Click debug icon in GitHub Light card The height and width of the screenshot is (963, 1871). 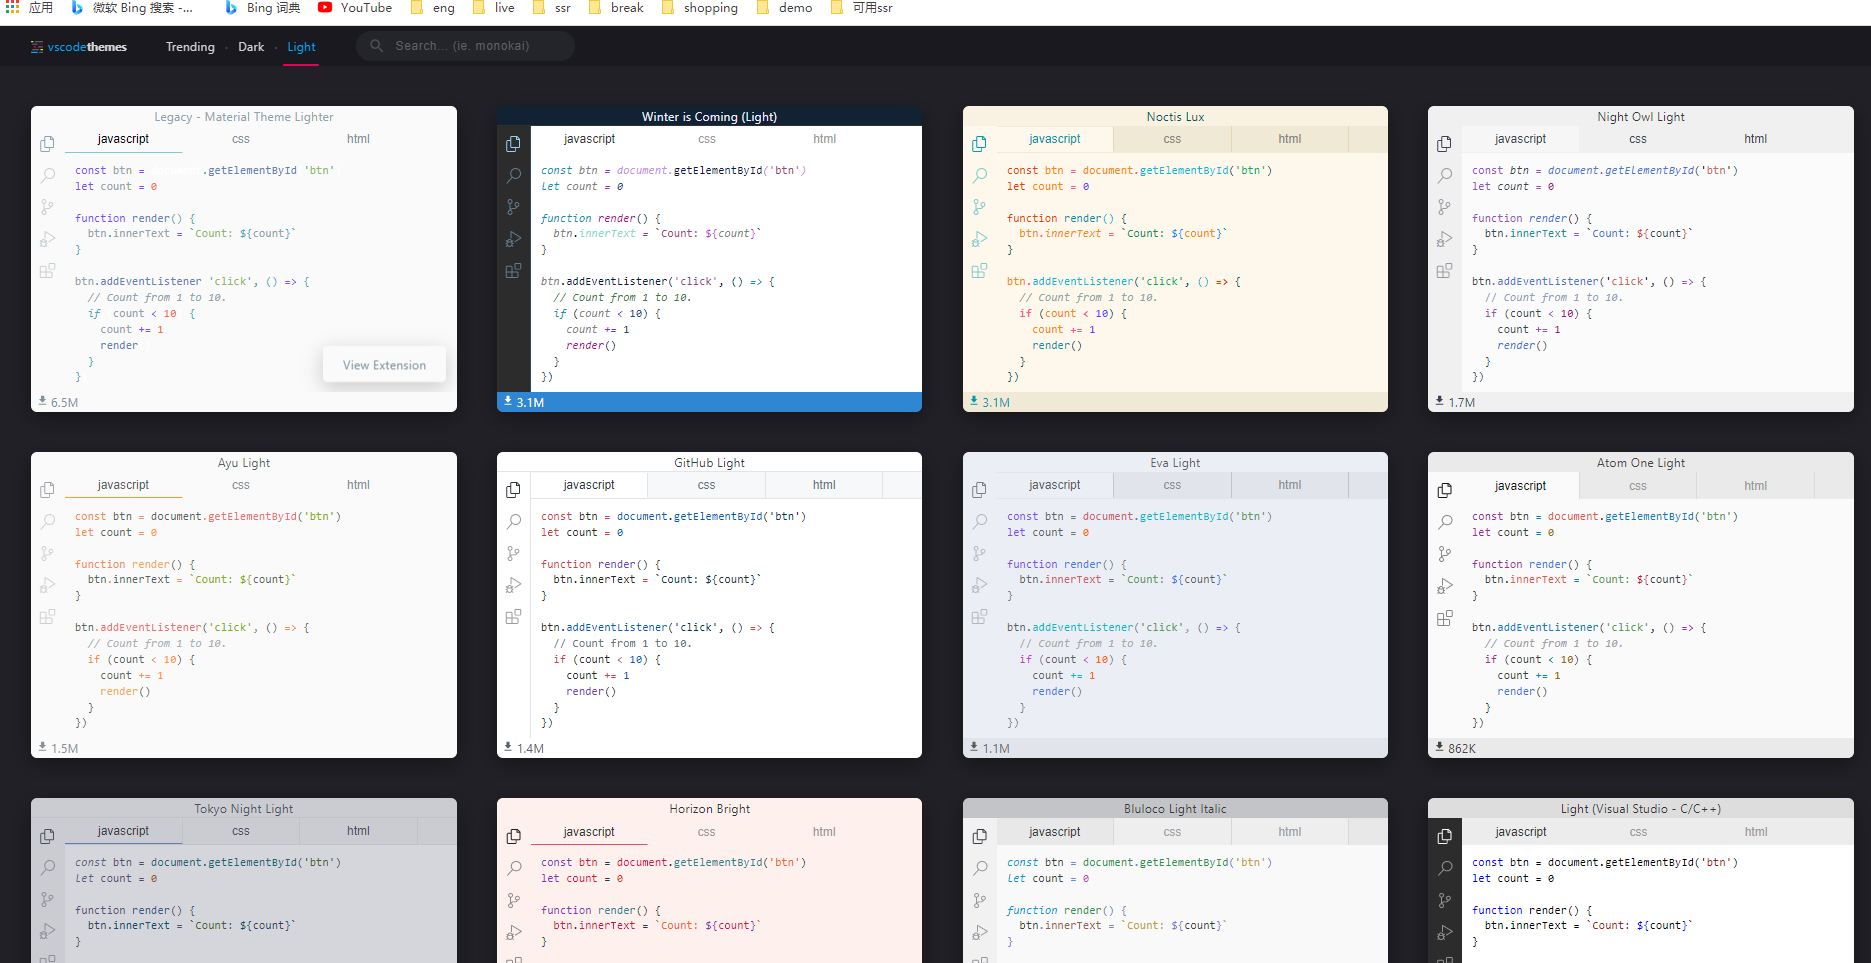click(x=513, y=585)
